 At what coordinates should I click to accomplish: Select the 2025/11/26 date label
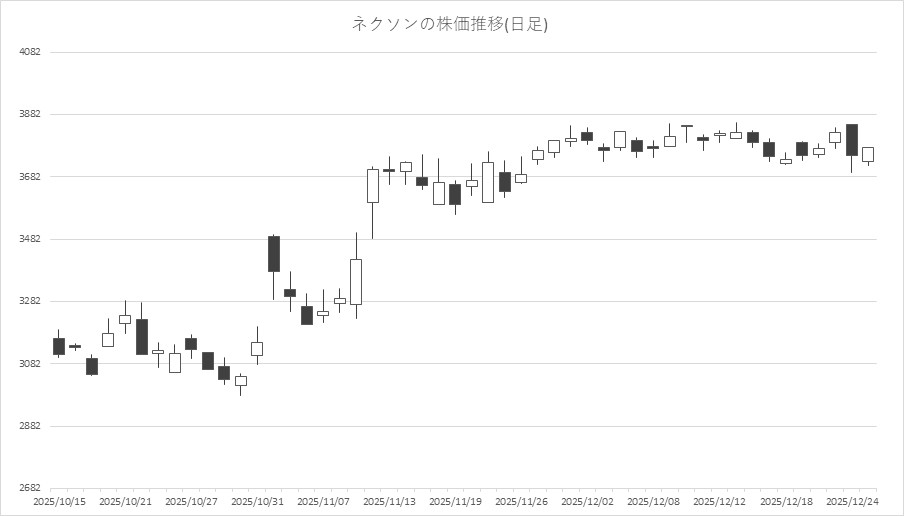pyautogui.click(x=521, y=501)
